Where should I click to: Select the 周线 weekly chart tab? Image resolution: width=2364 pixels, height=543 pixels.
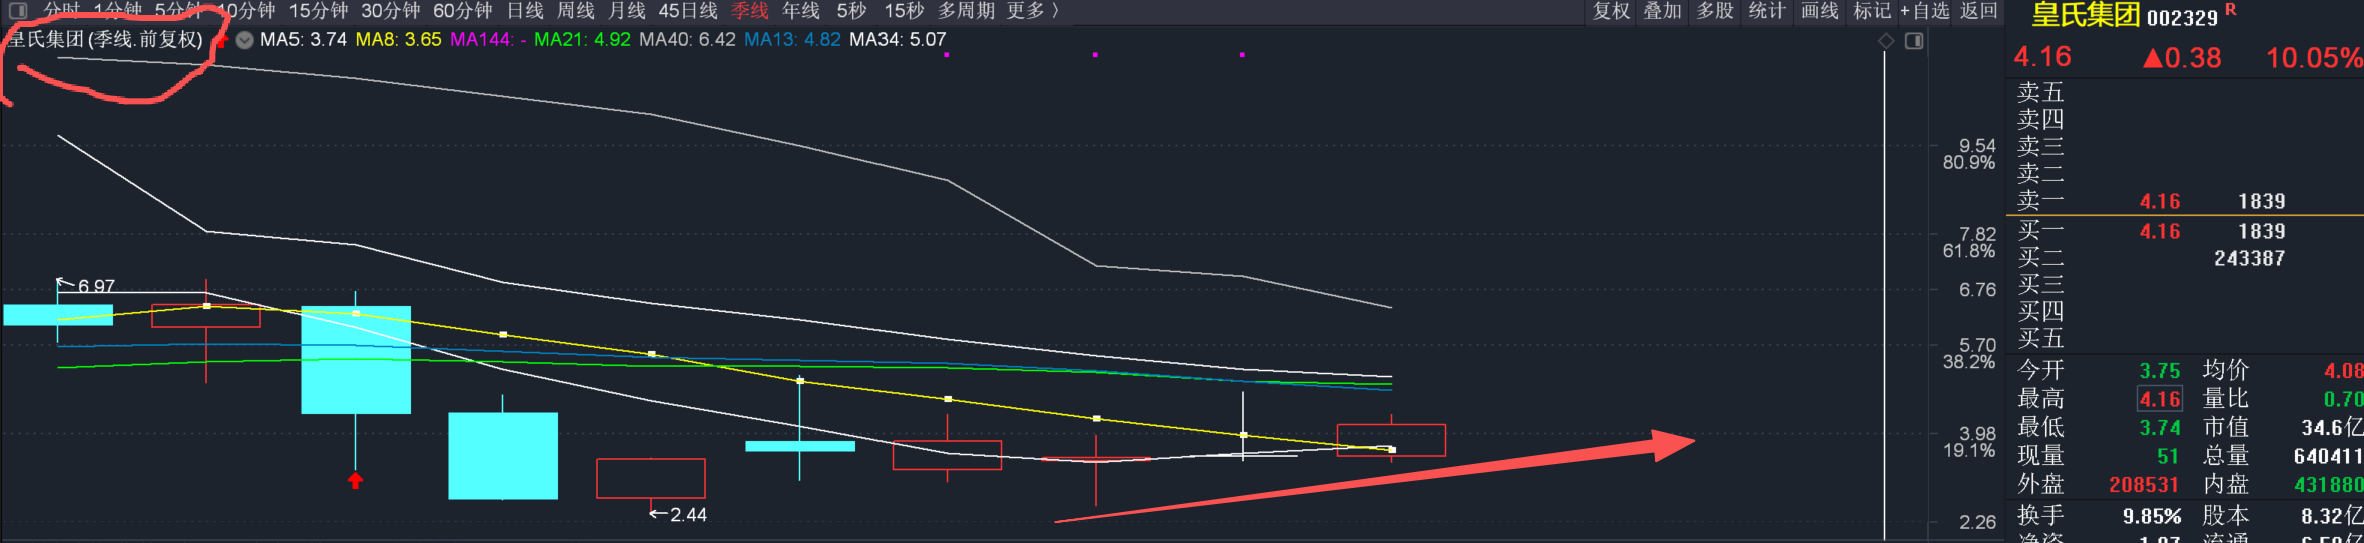tap(575, 10)
